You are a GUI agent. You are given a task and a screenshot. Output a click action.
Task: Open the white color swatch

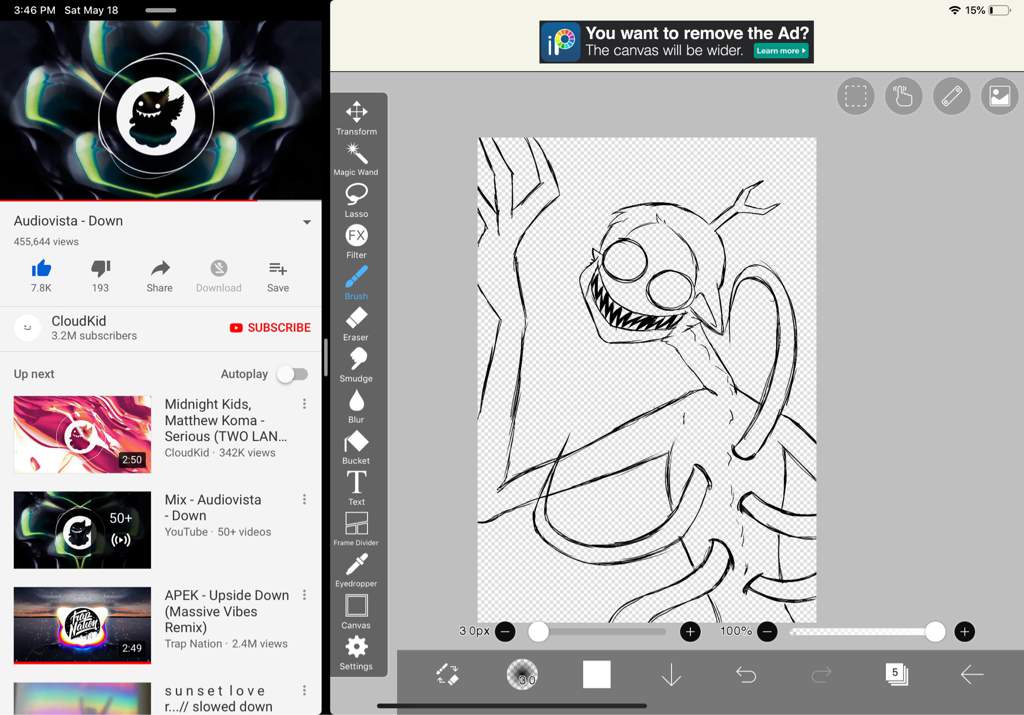click(597, 674)
